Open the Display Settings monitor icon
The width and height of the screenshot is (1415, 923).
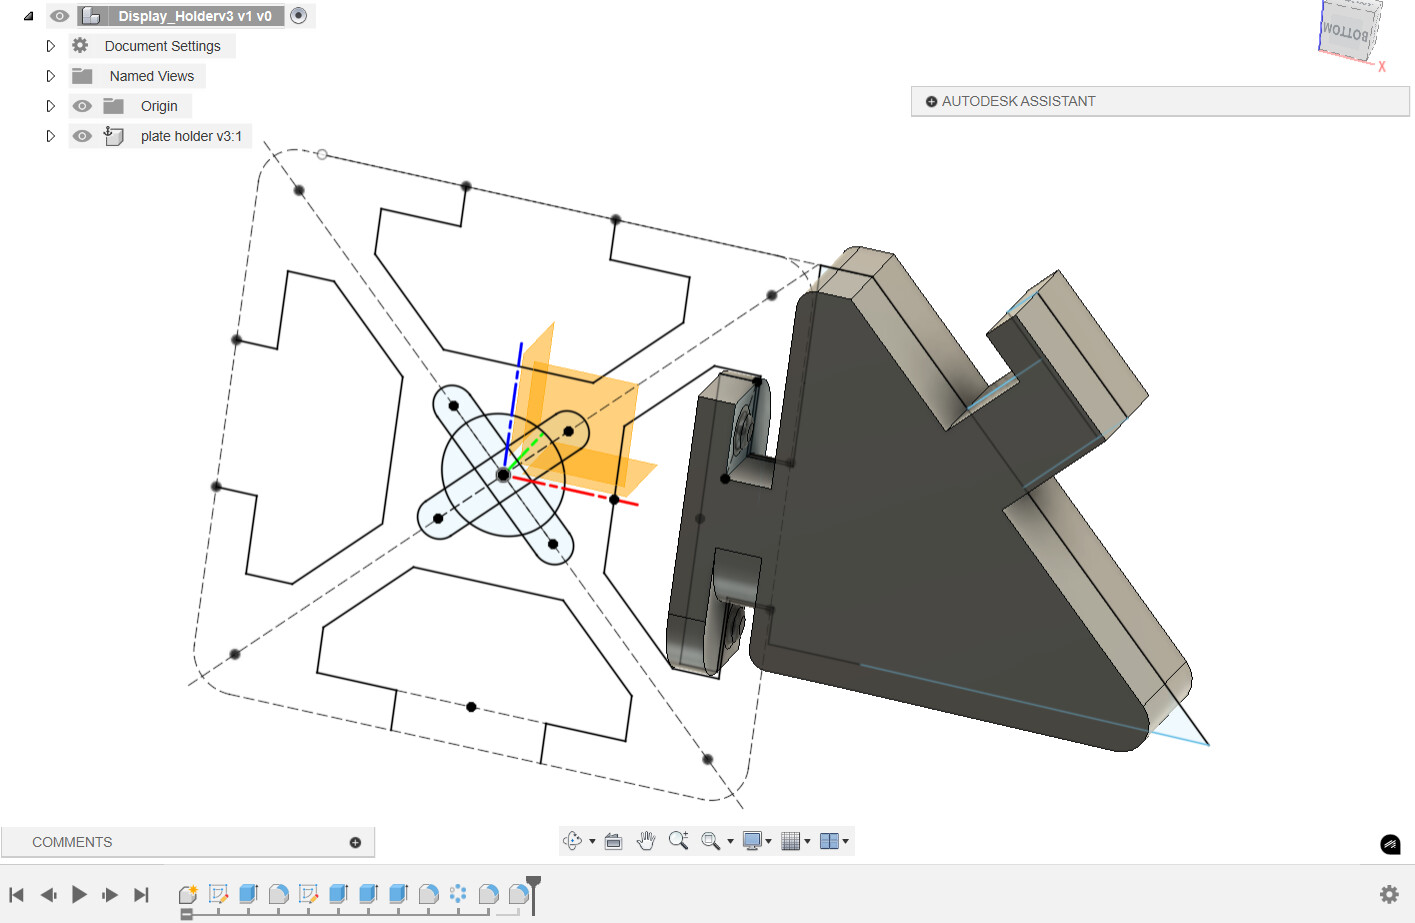click(x=752, y=841)
